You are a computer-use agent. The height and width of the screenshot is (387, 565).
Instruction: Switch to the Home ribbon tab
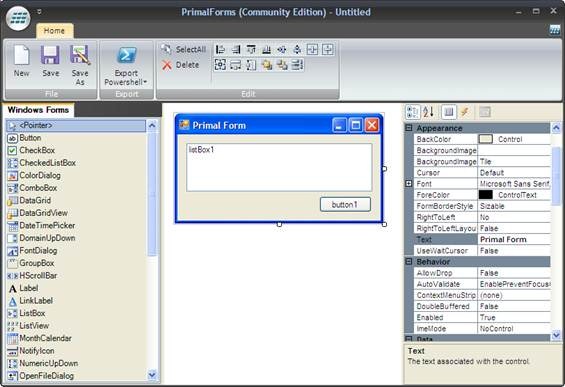pos(54,31)
